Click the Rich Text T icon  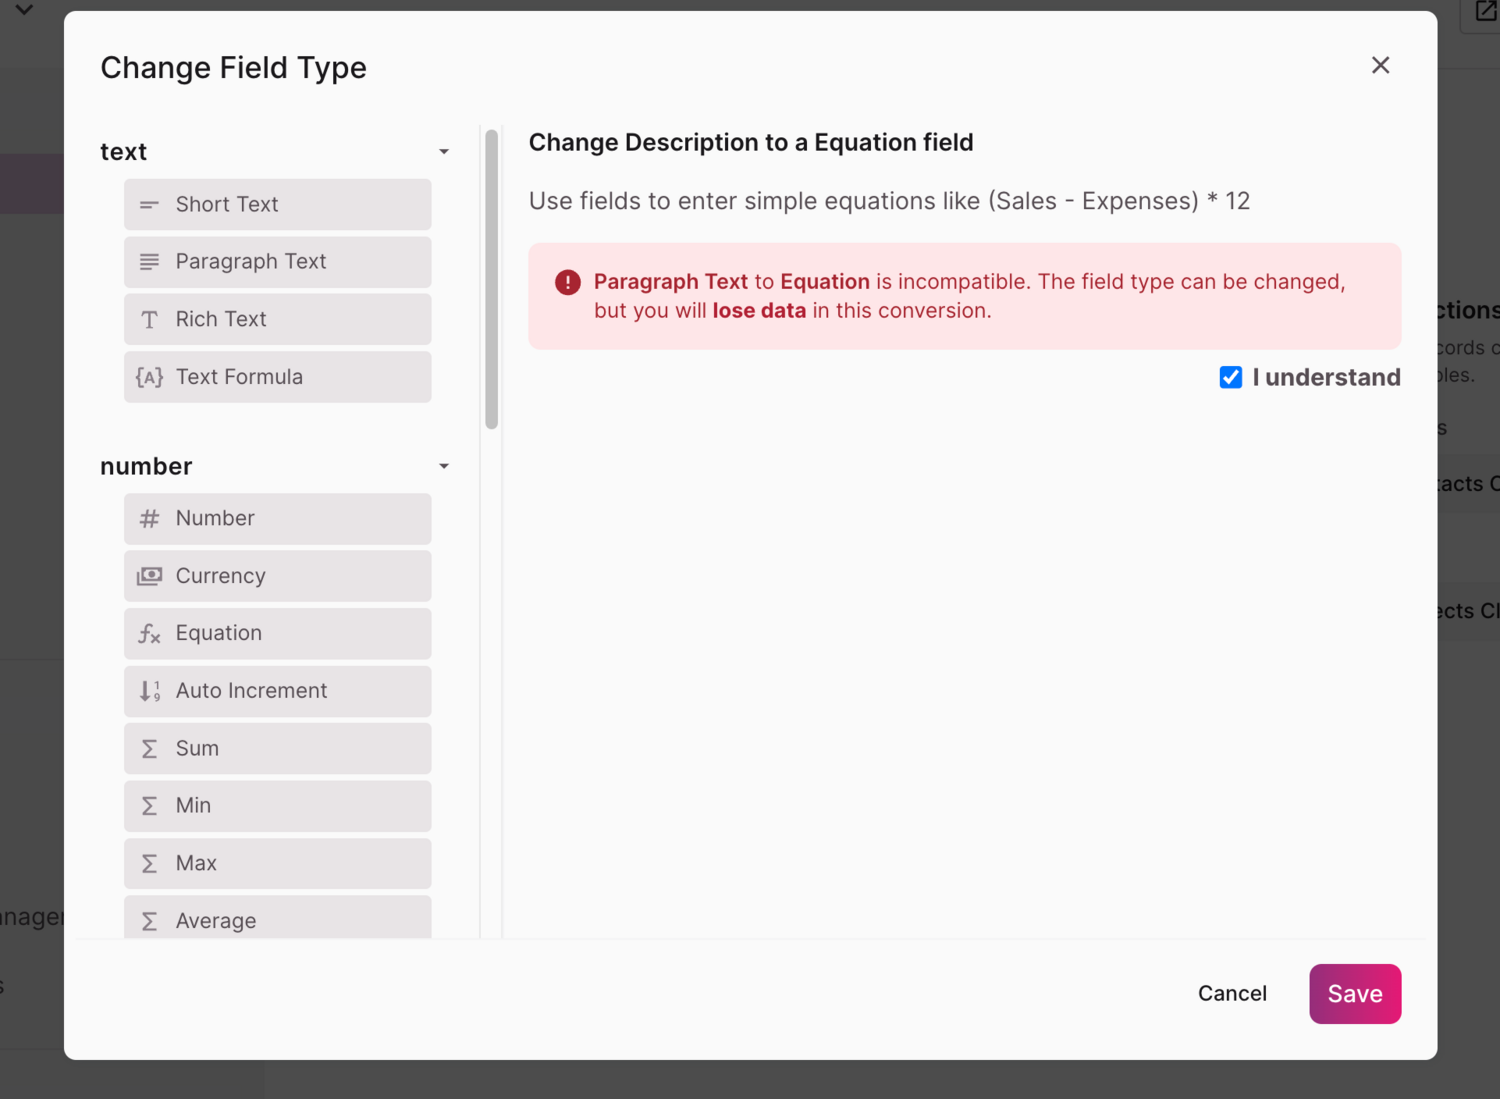149,320
